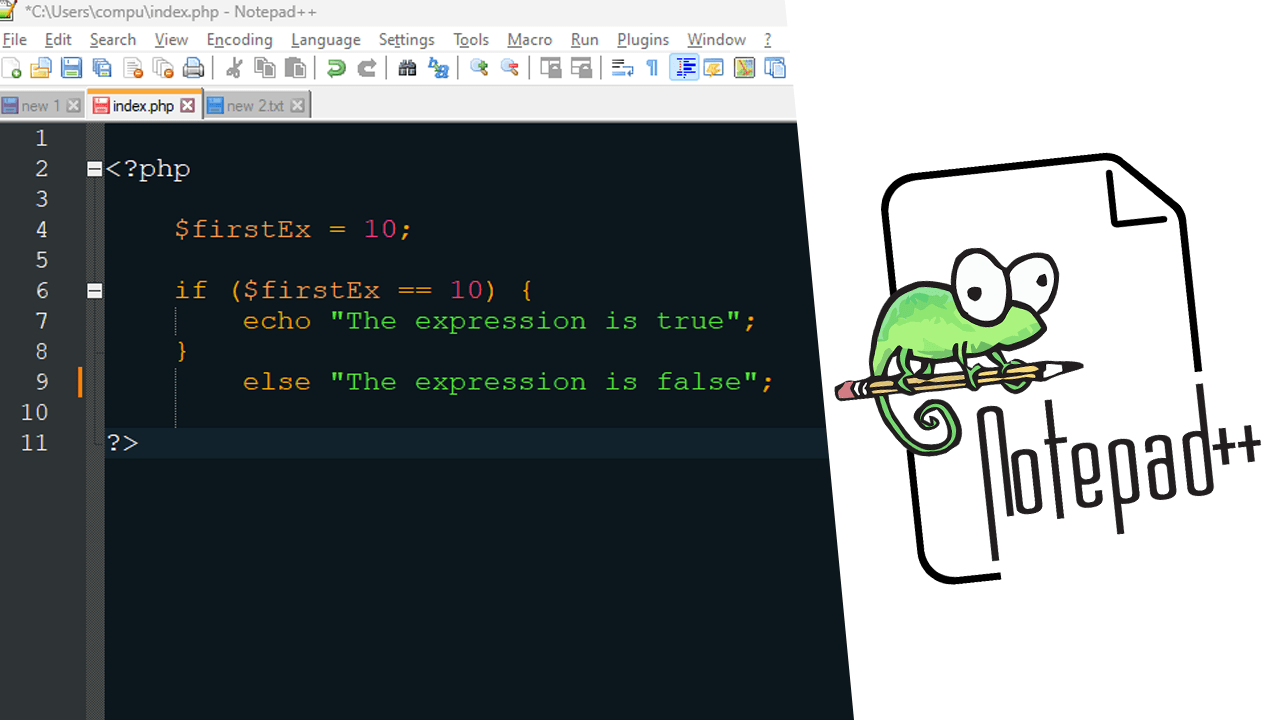Click the Paste clipboard icon

click(296, 68)
